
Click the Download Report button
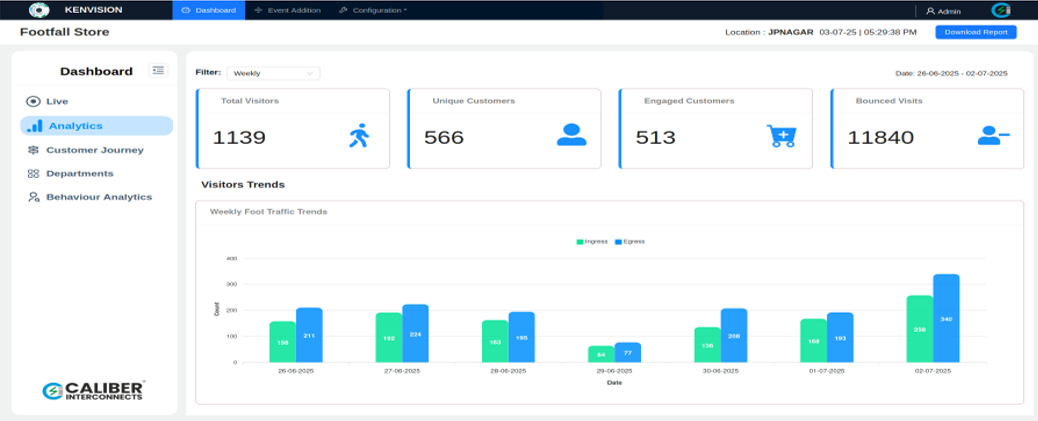point(975,32)
